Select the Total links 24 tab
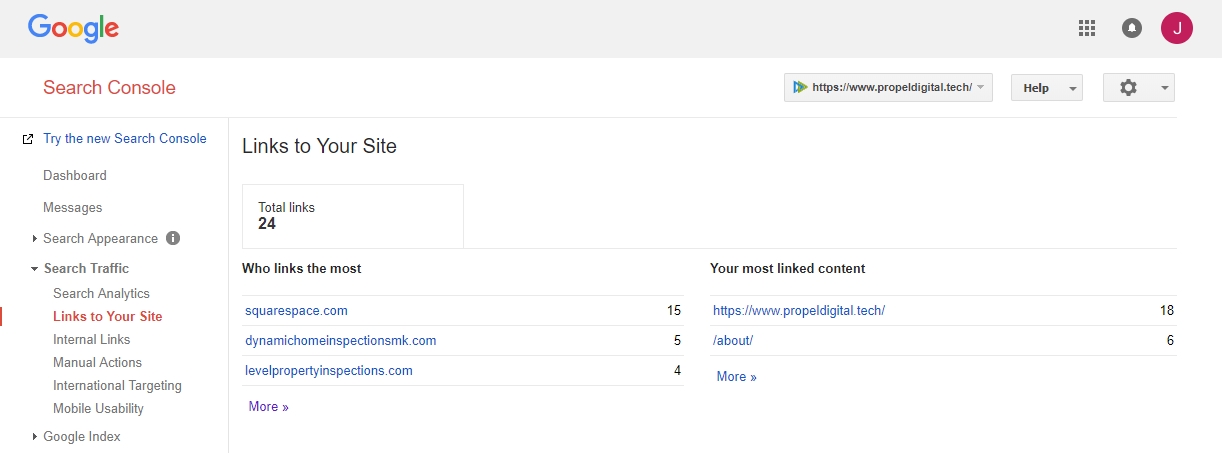Screen dimensions: 1223x453 [353, 216]
